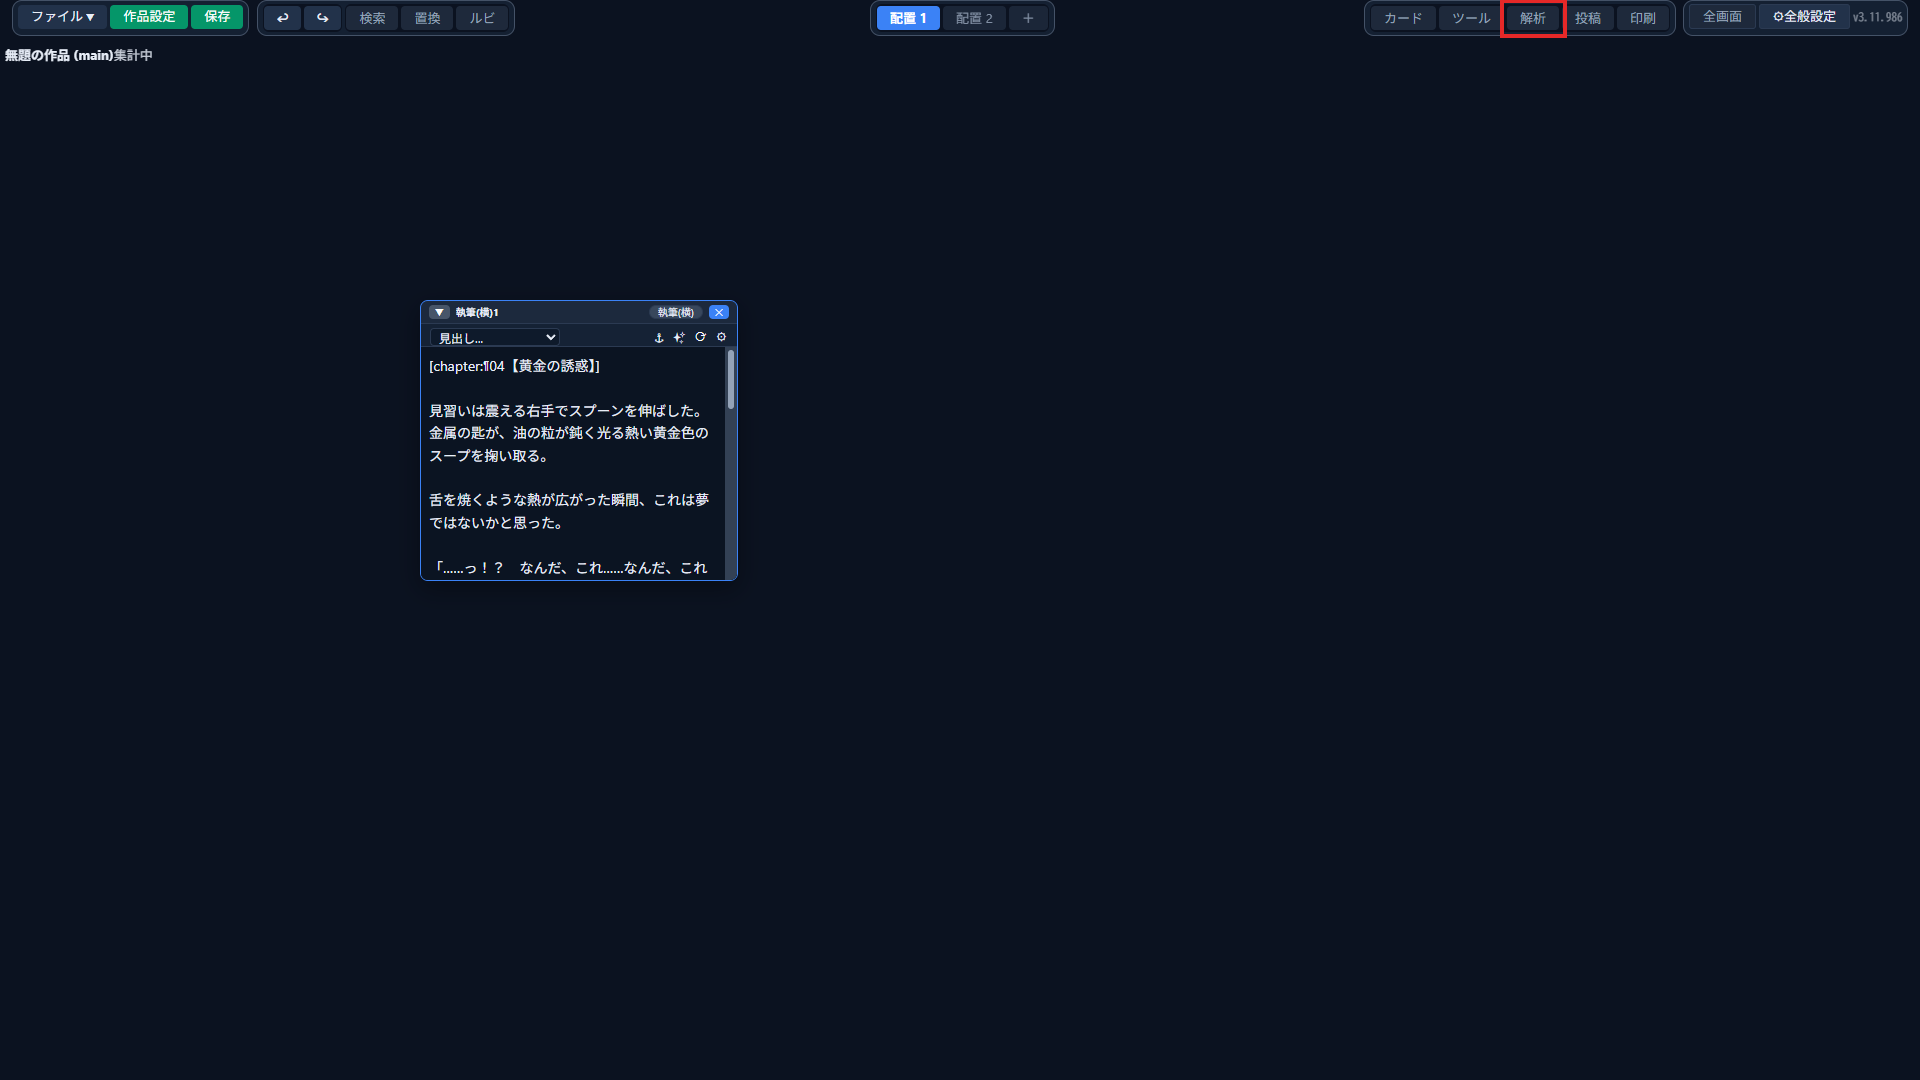Open the ファイル menu

(x=62, y=17)
